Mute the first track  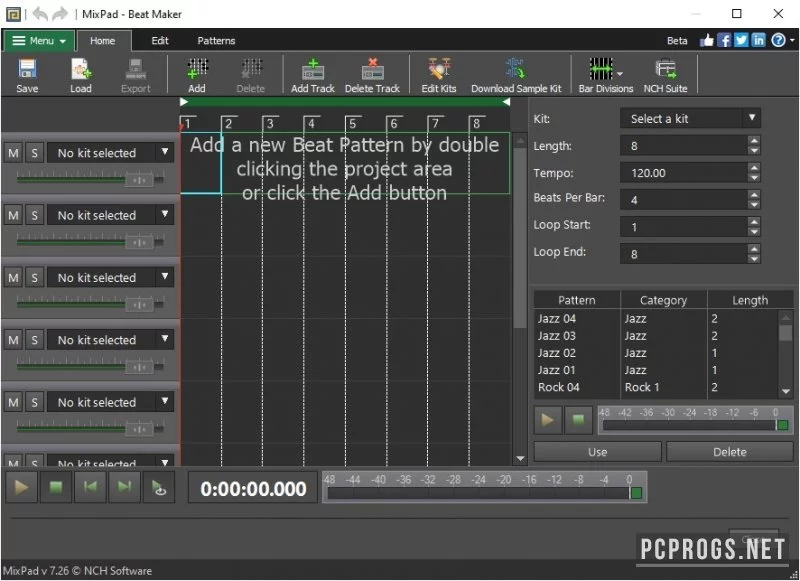(13, 153)
